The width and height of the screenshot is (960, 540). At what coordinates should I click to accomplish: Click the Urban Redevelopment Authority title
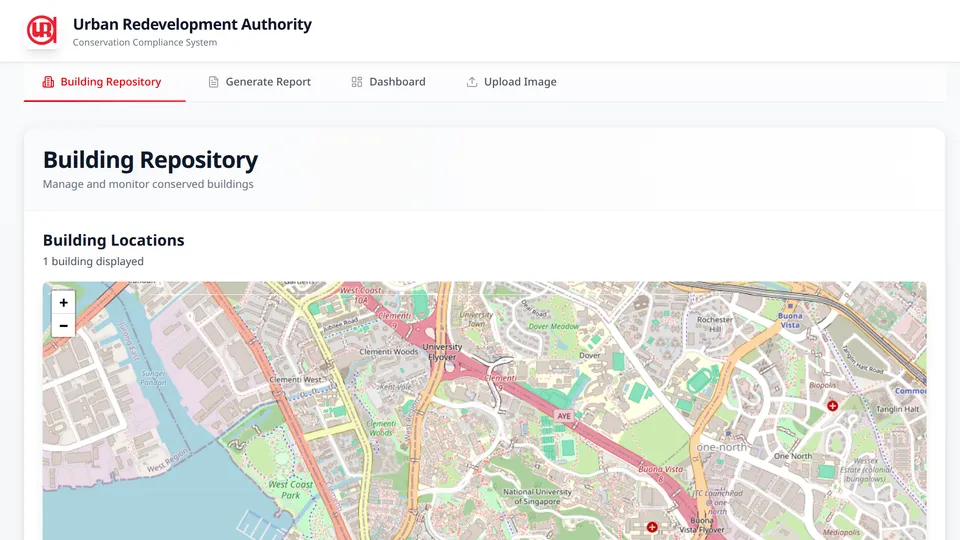[x=192, y=24]
